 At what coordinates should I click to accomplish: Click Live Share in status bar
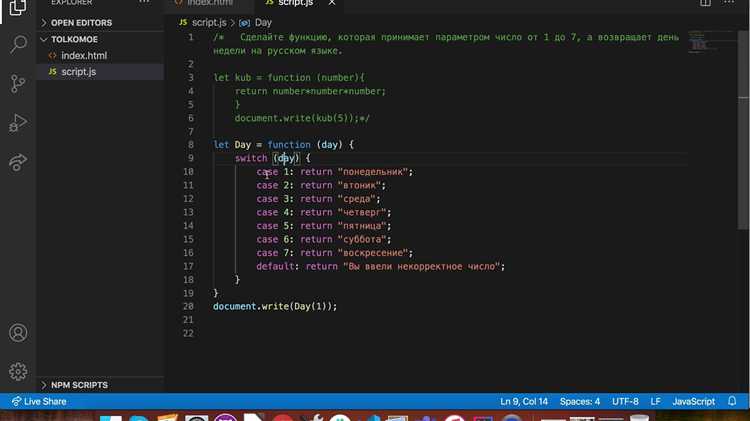pos(39,401)
